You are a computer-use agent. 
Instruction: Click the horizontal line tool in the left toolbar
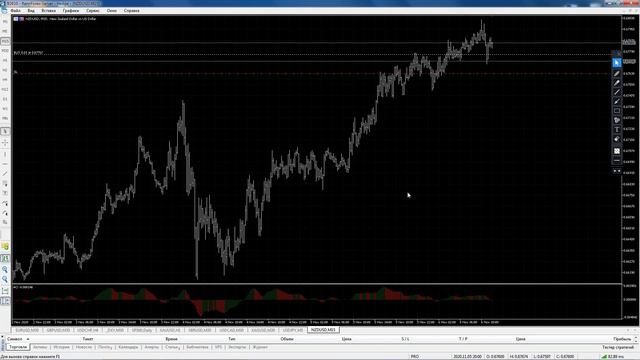5,164
